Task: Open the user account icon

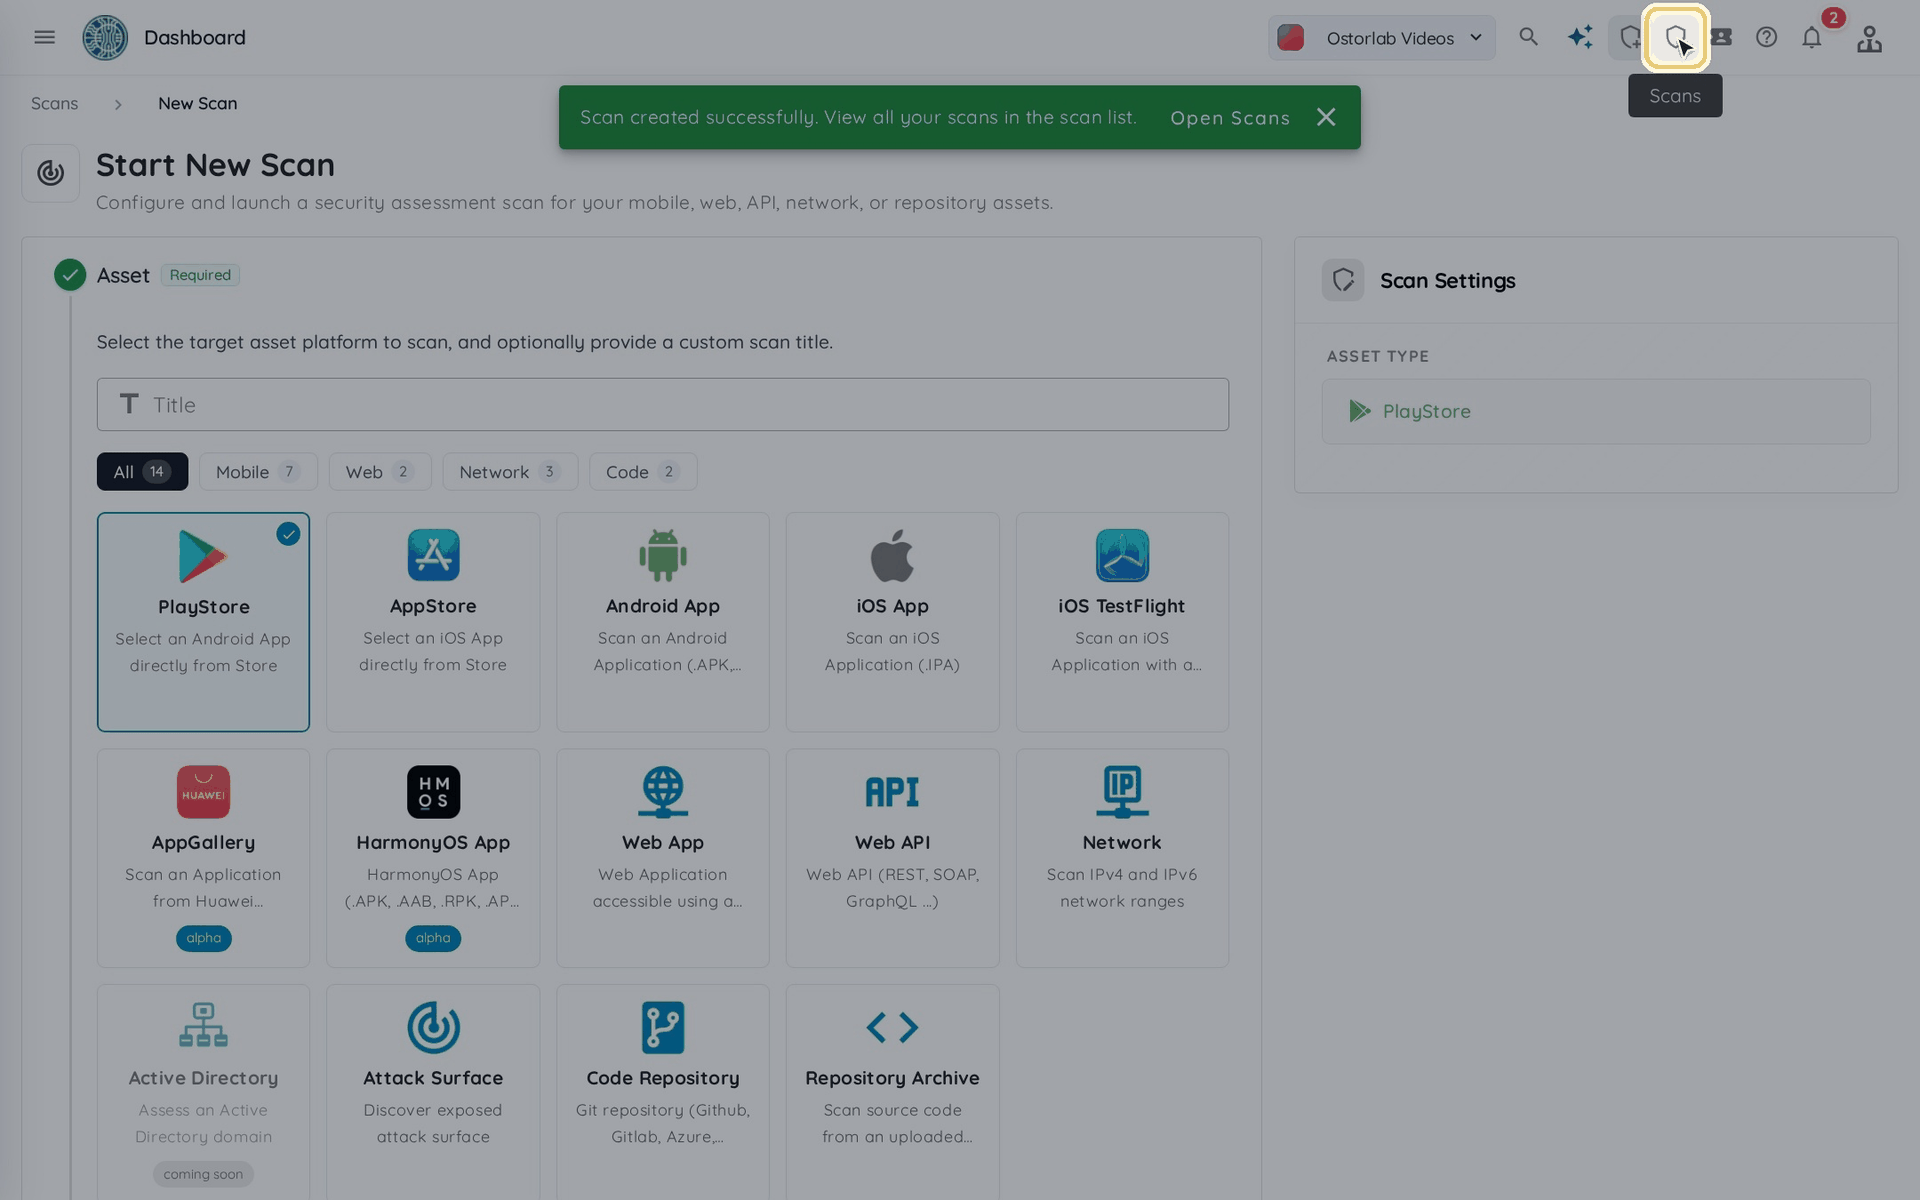Action: click(x=1869, y=38)
